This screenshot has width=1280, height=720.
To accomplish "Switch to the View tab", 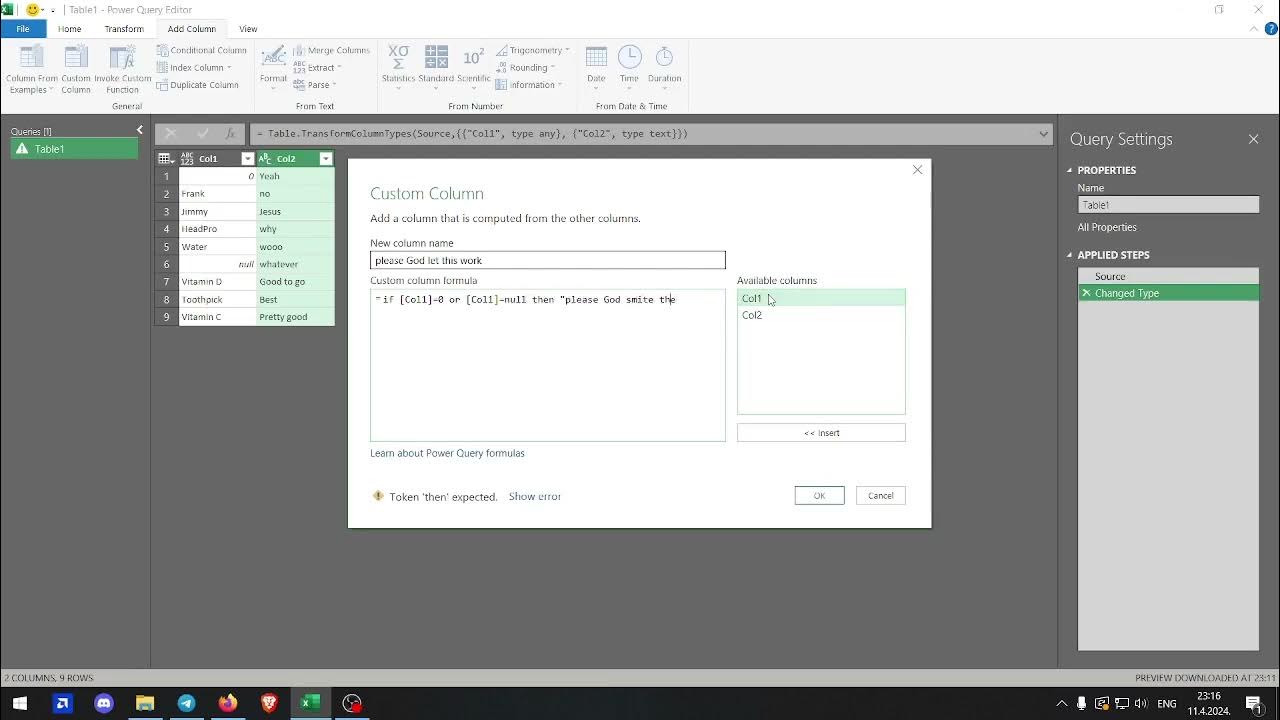I will click(248, 29).
